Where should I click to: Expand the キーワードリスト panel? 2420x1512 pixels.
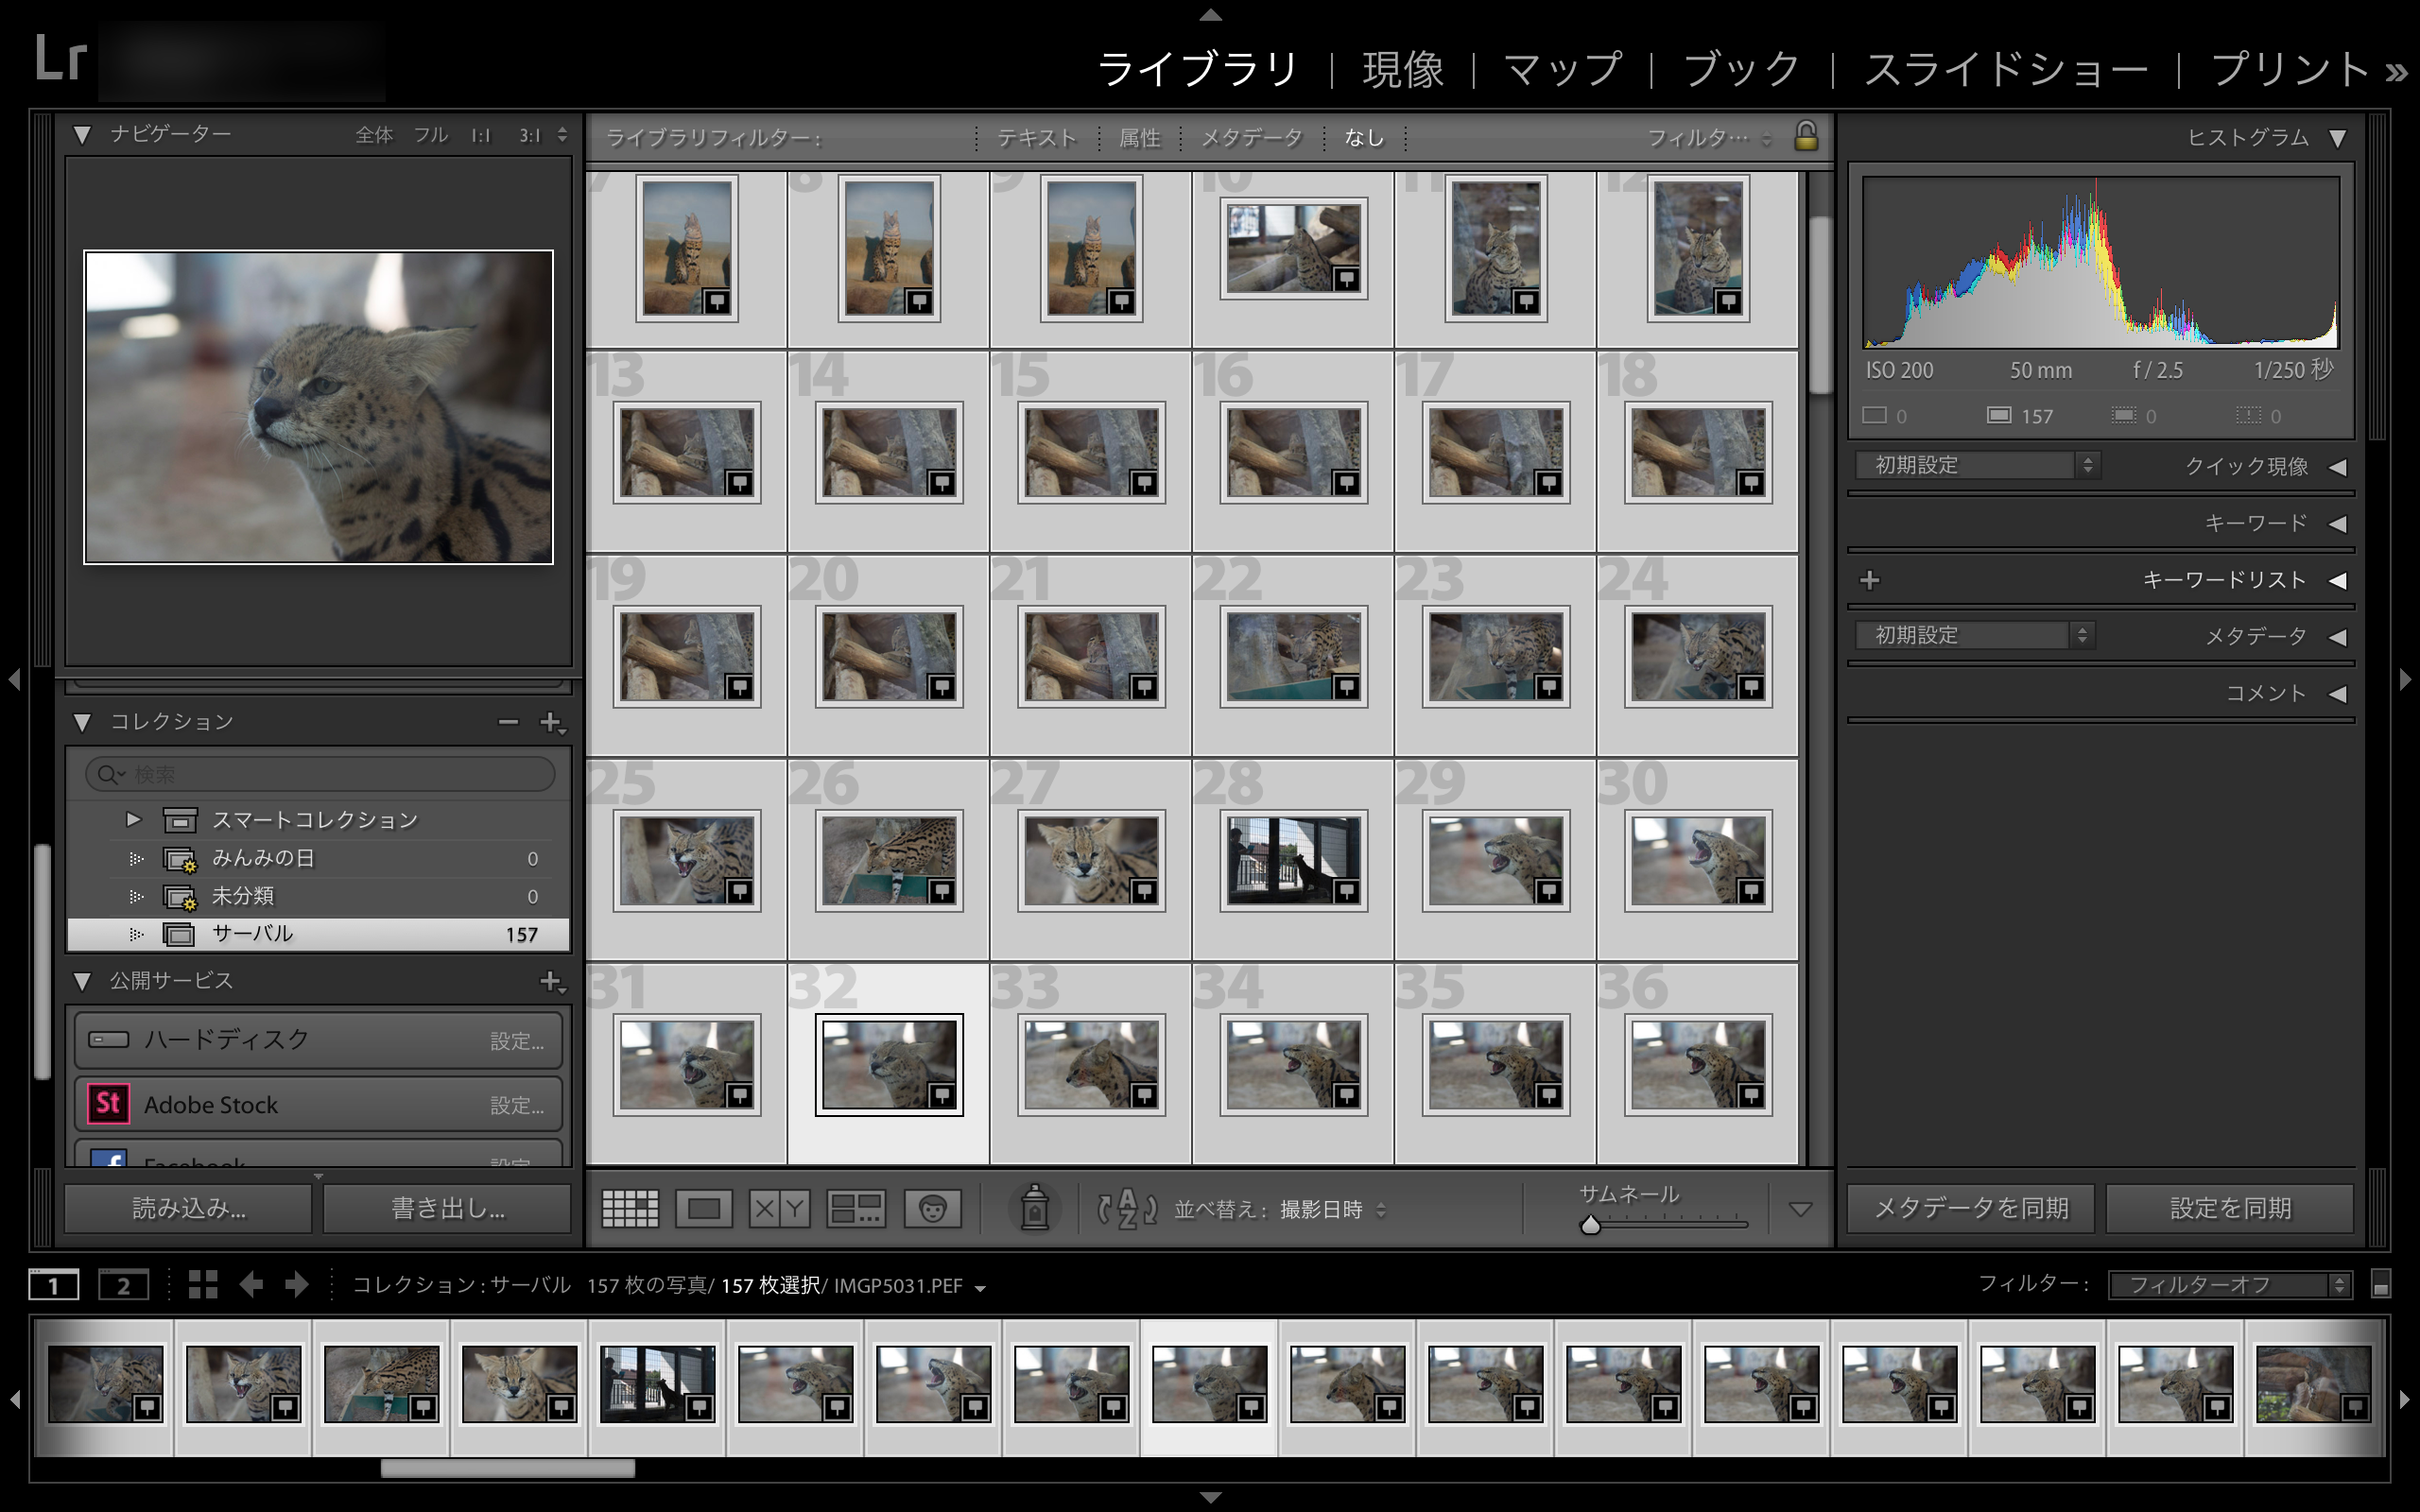[x=2337, y=580]
